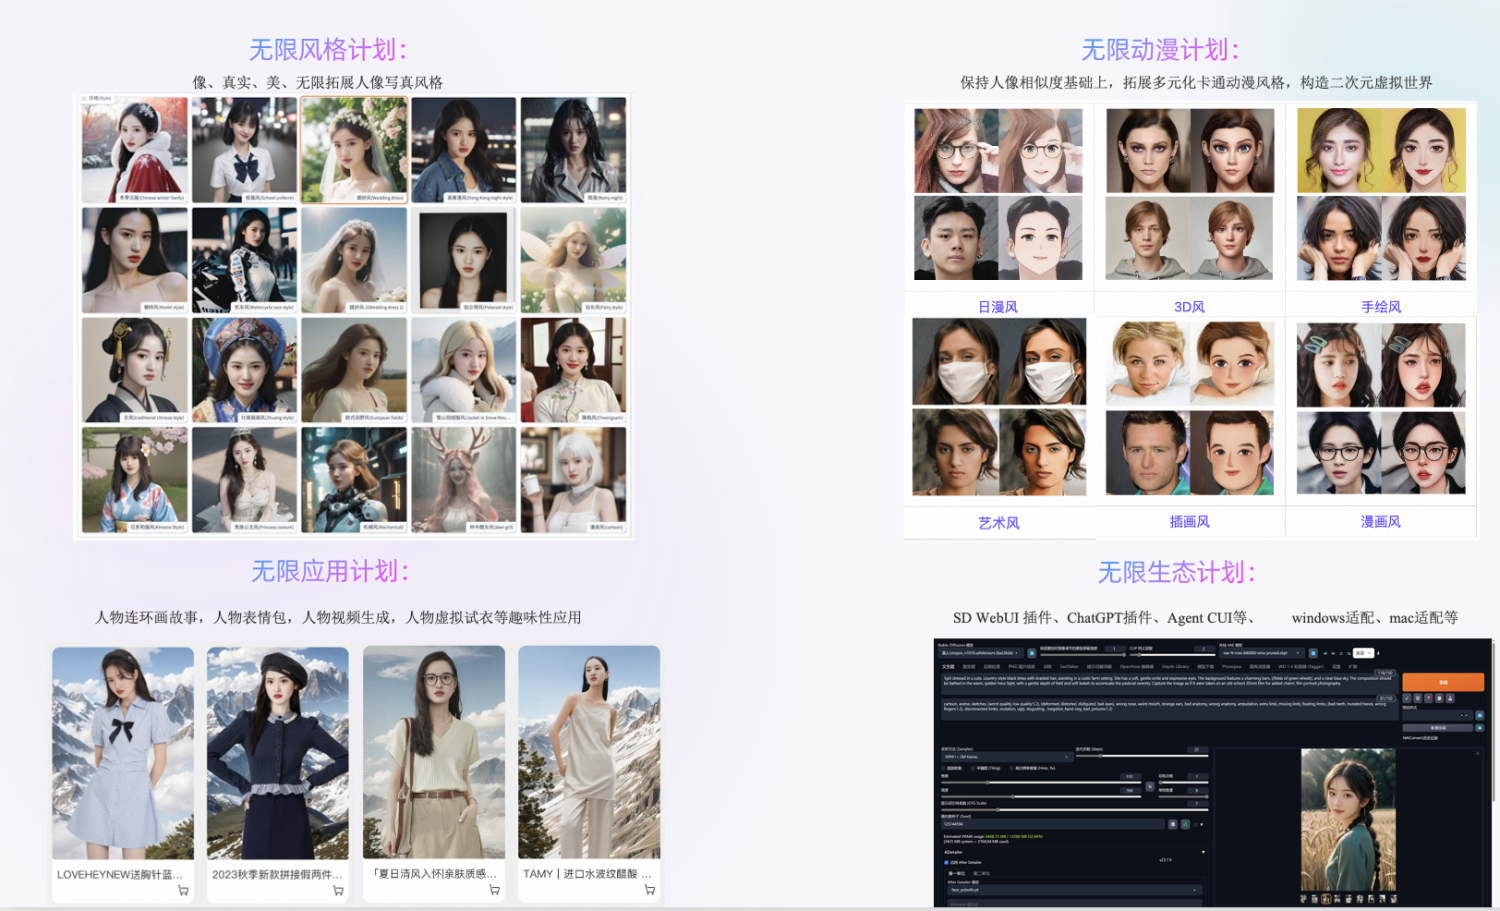The image size is (1500, 911).
Task: Collapse the ADetailer section arrow
Action: [x=1203, y=852]
